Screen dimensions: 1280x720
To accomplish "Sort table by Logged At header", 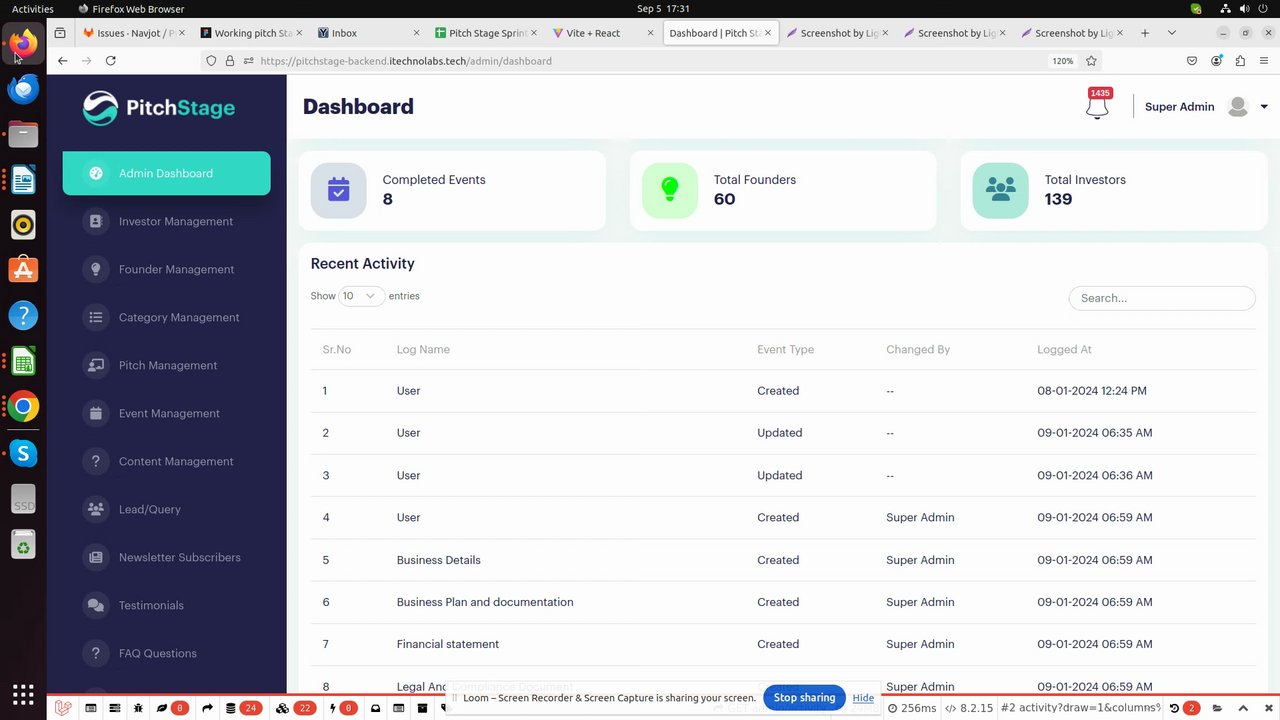I will pyautogui.click(x=1064, y=350).
